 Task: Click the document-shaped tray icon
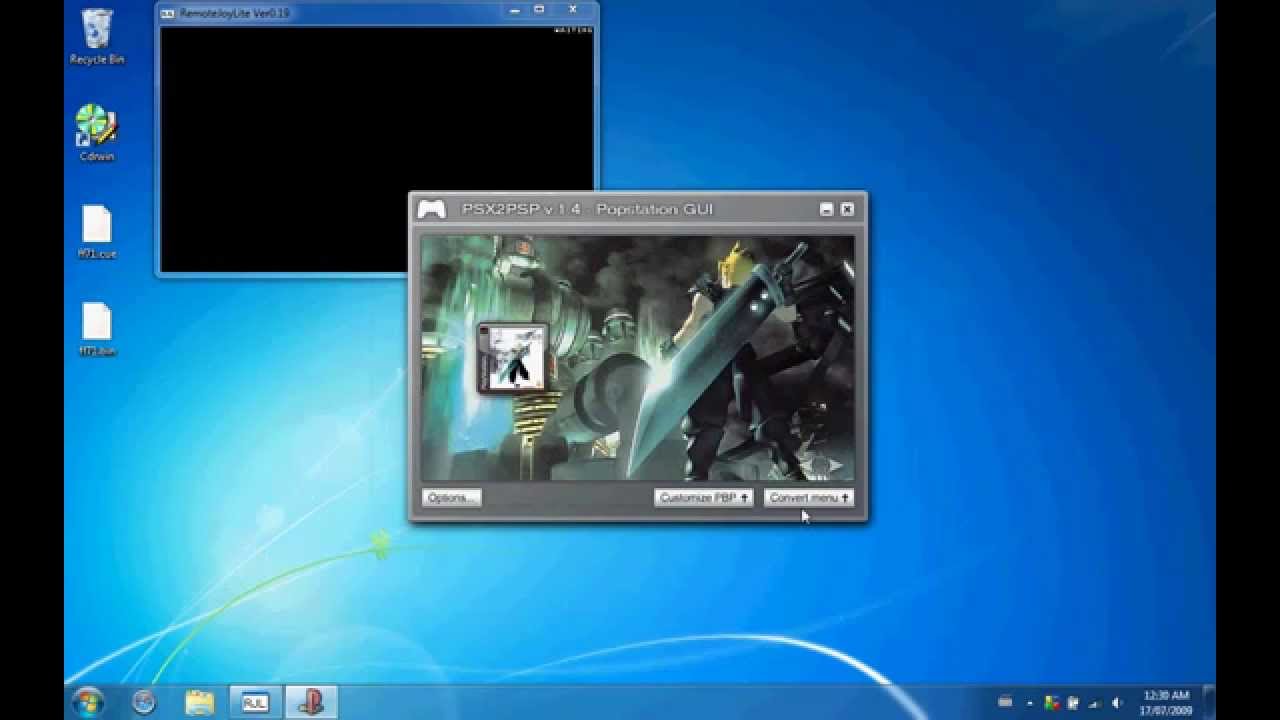(1073, 702)
